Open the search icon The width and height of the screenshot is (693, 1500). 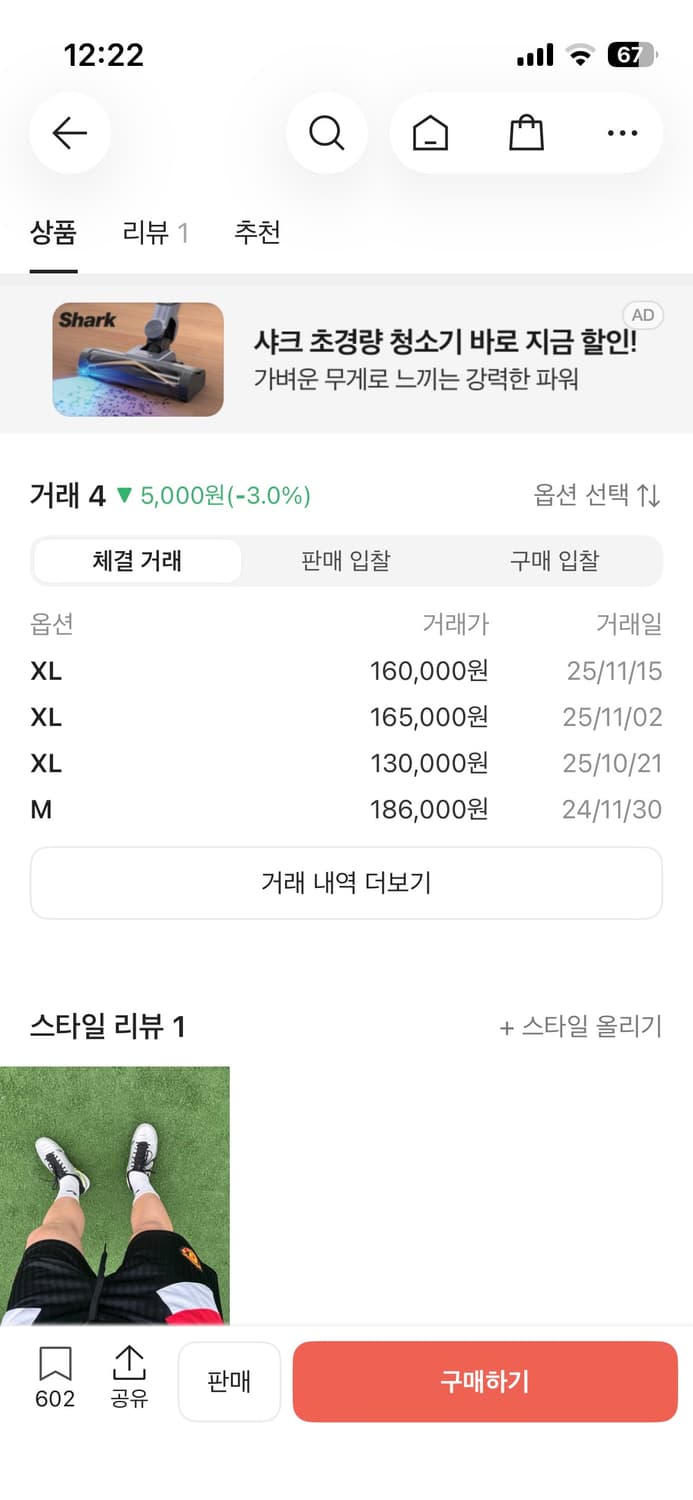click(x=327, y=133)
